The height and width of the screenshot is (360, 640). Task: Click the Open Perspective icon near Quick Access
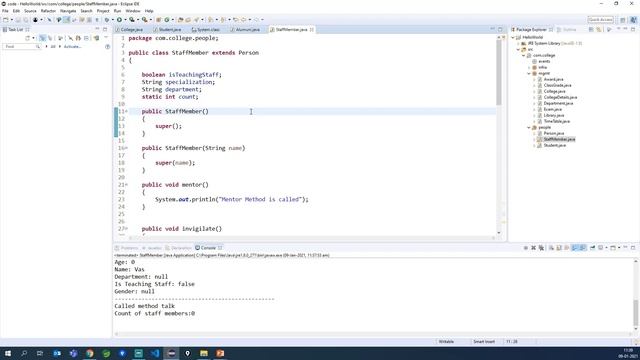[x=622, y=20]
